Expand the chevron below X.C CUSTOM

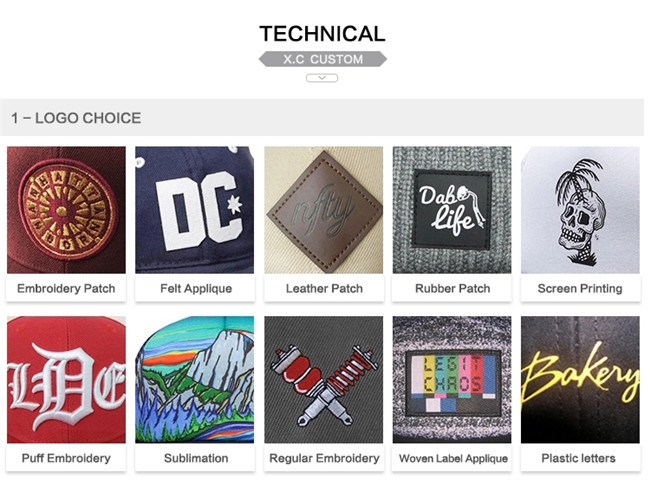[x=322, y=78]
